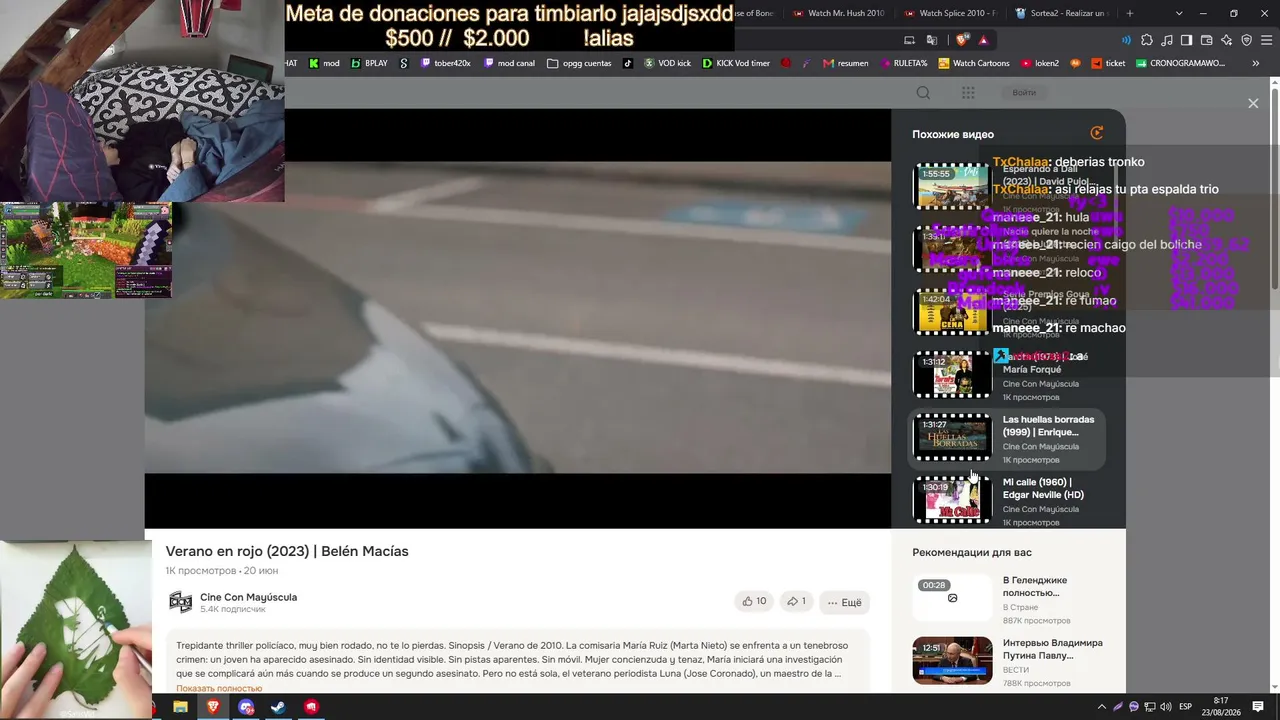1280x720 pixels.
Task: Click the Brave Shields icon in address bar
Action: pos(962,40)
